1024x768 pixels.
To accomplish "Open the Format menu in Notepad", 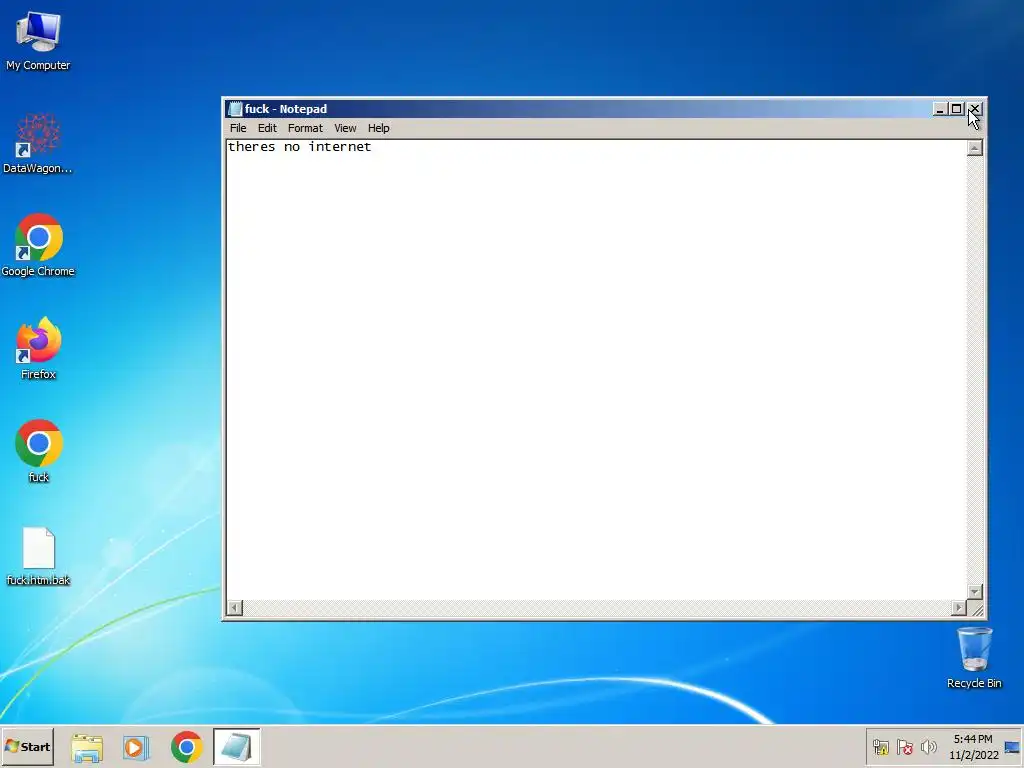I will [305, 128].
